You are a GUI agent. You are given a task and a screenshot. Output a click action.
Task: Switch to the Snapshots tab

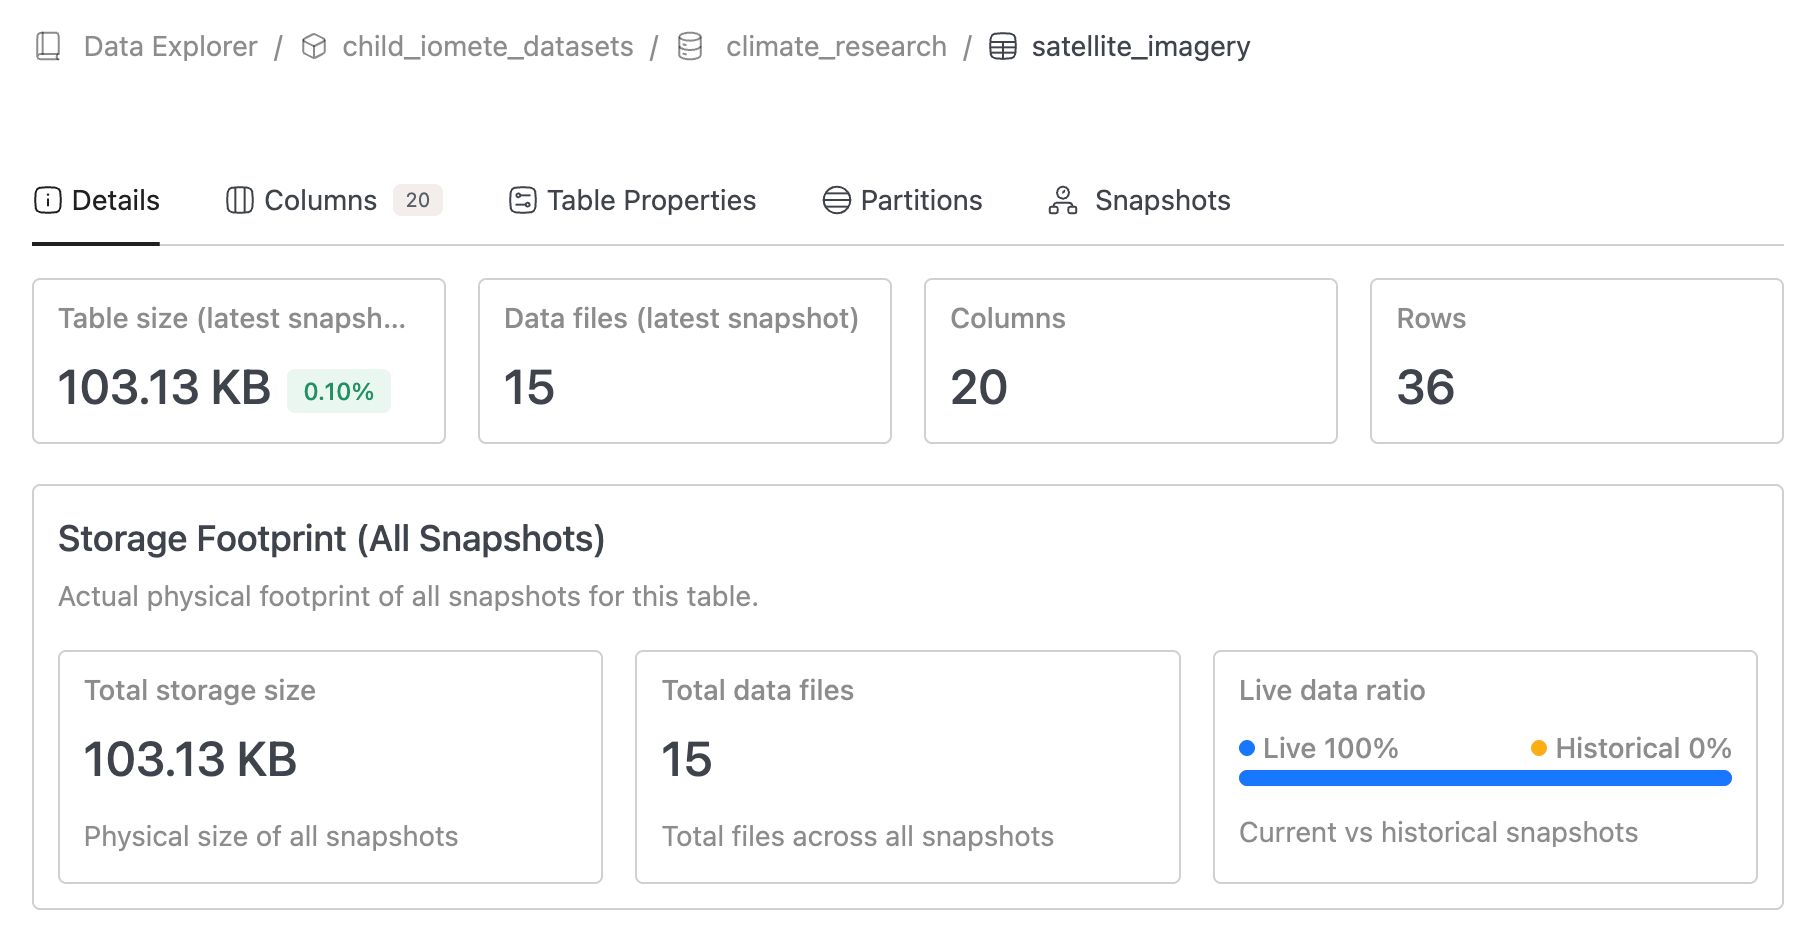coord(1162,200)
